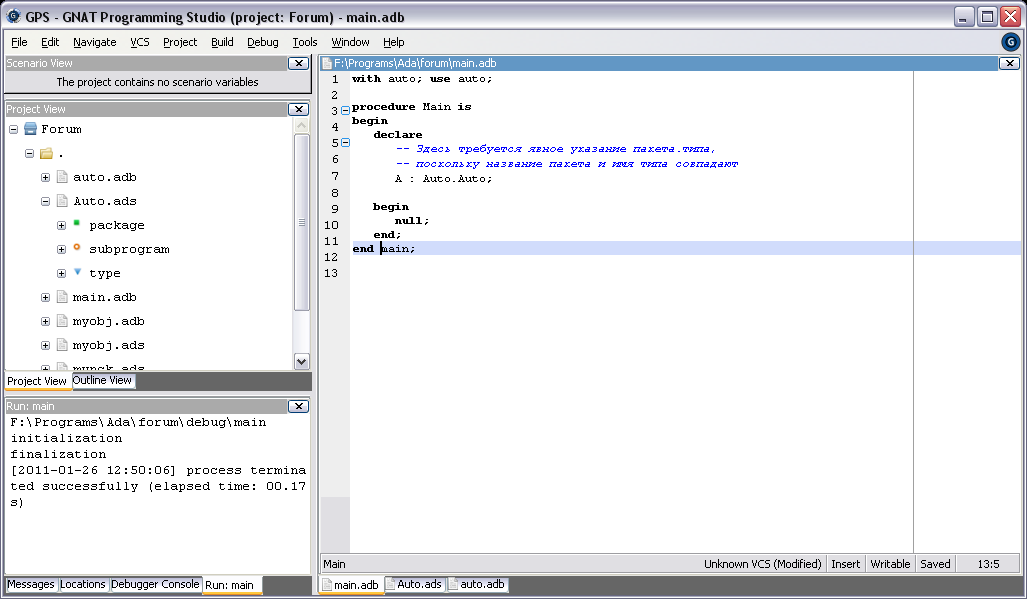1027x599 pixels.
Task: Expand the auto.adb tree node
Action: coord(46,177)
